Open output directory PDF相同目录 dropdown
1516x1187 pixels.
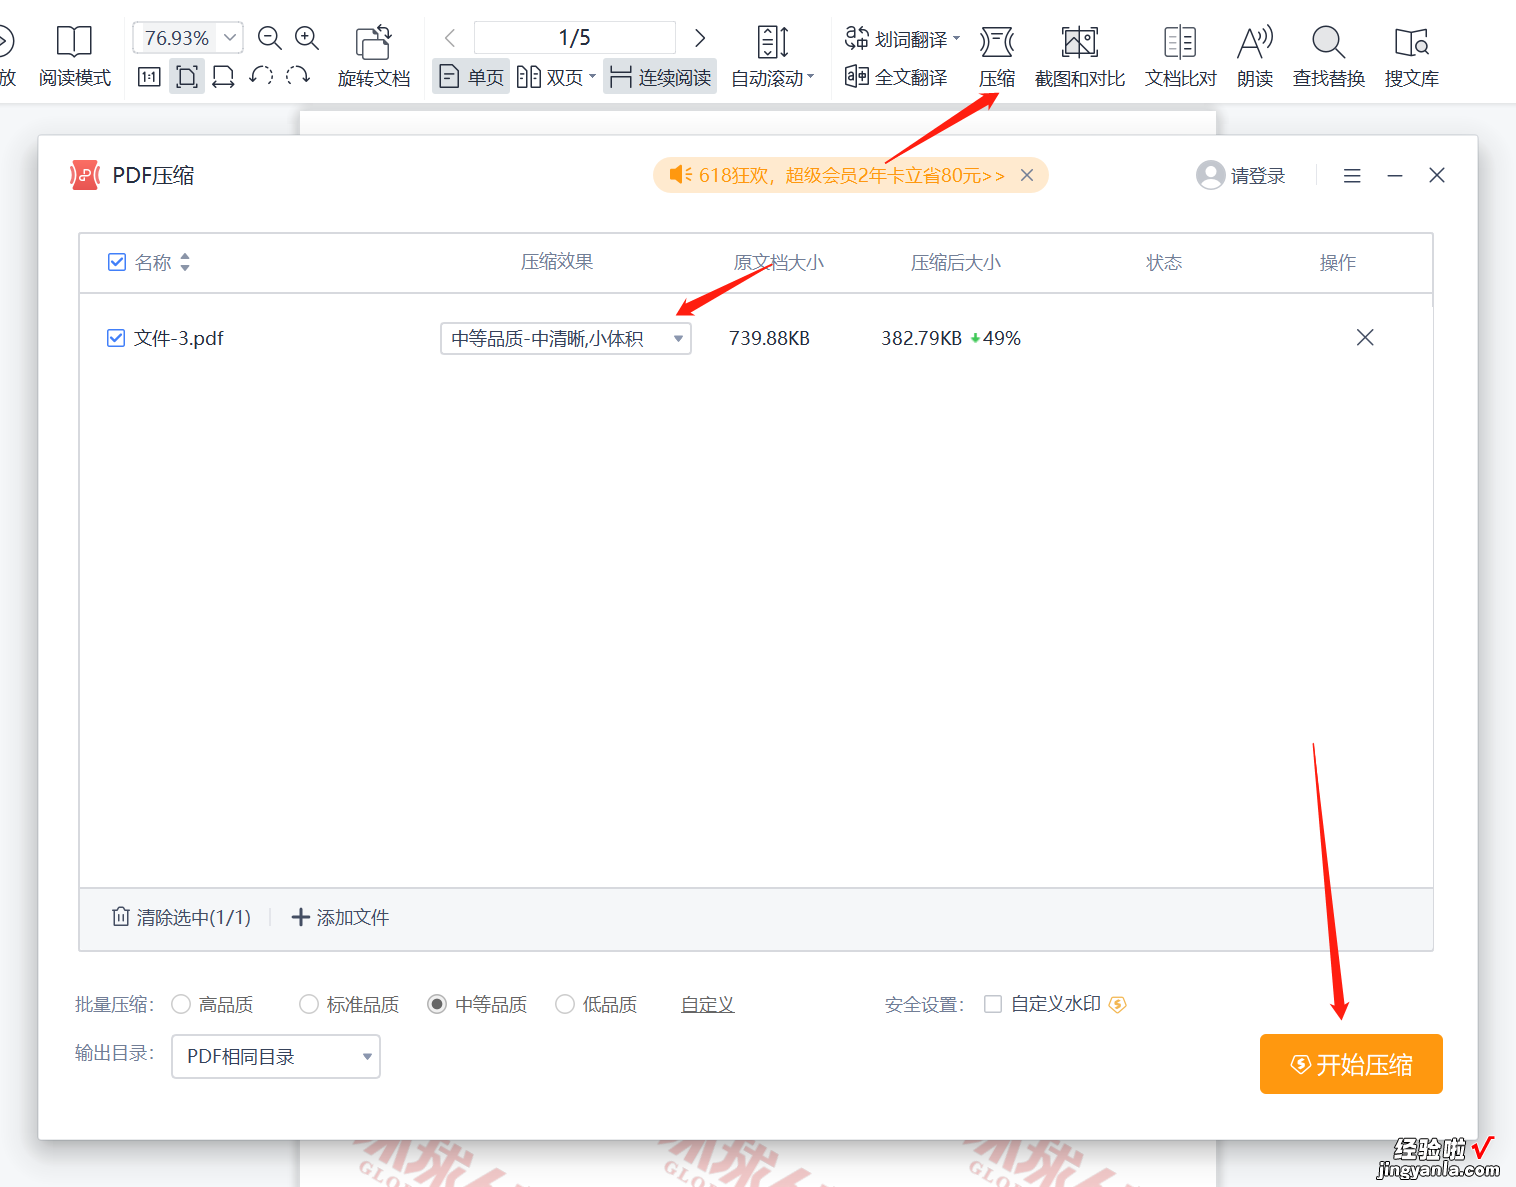click(276, 1057)
